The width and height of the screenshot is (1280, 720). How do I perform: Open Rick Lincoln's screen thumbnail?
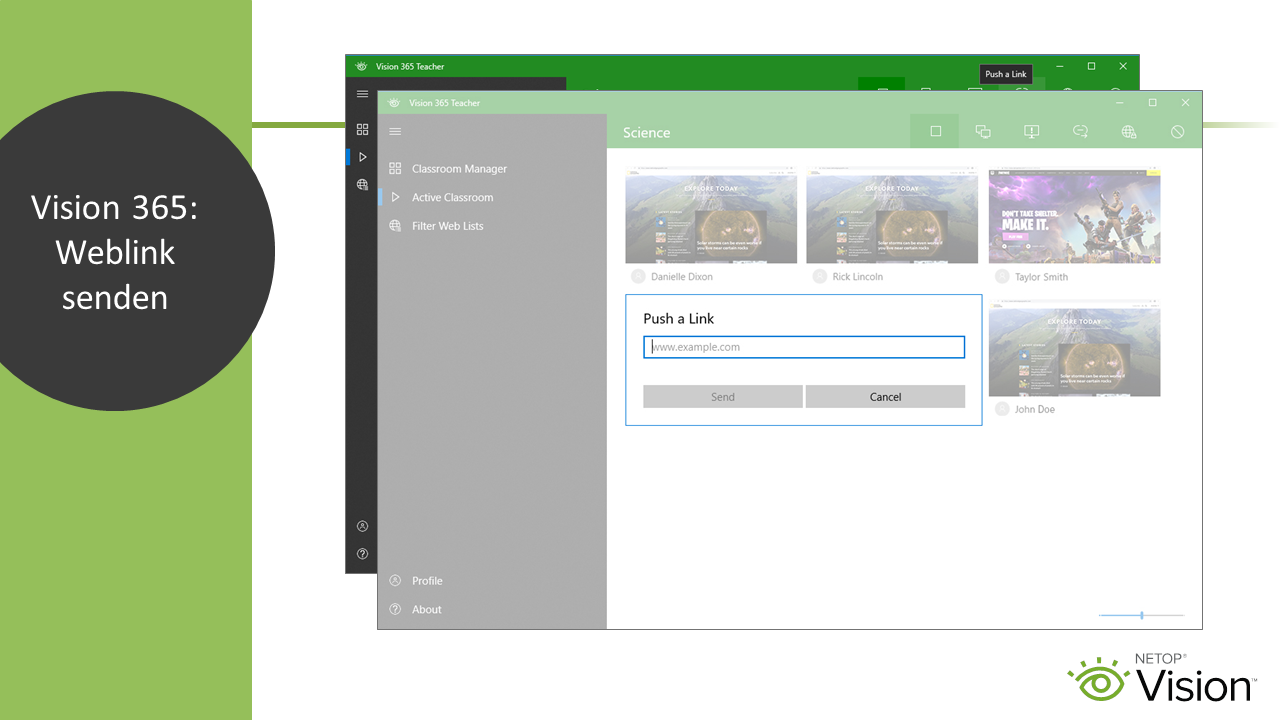pyautogui.click(x=892, y=216)
